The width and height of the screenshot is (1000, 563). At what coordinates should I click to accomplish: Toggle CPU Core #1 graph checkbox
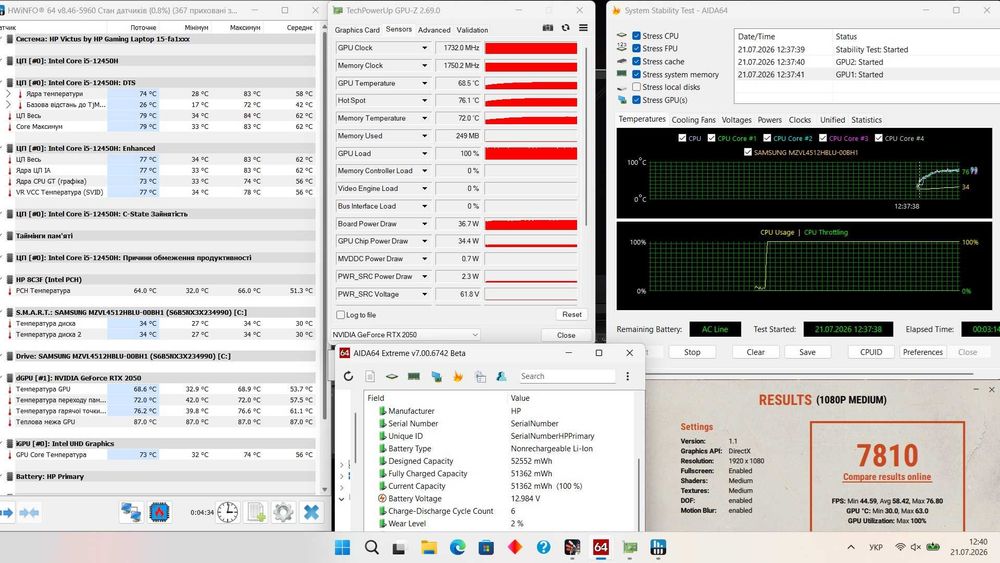click(711, 138)
